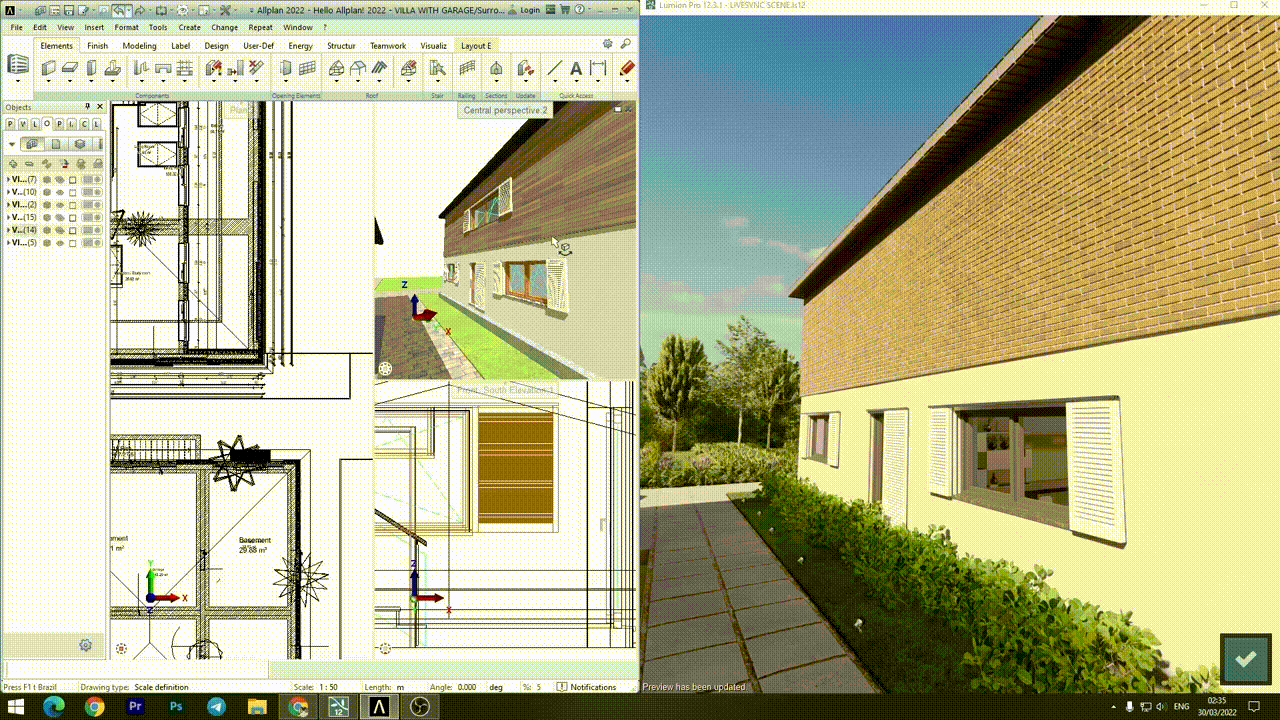Tick the checkbox in the row with (15)
1280x720 pixels.
click(72, 217)
